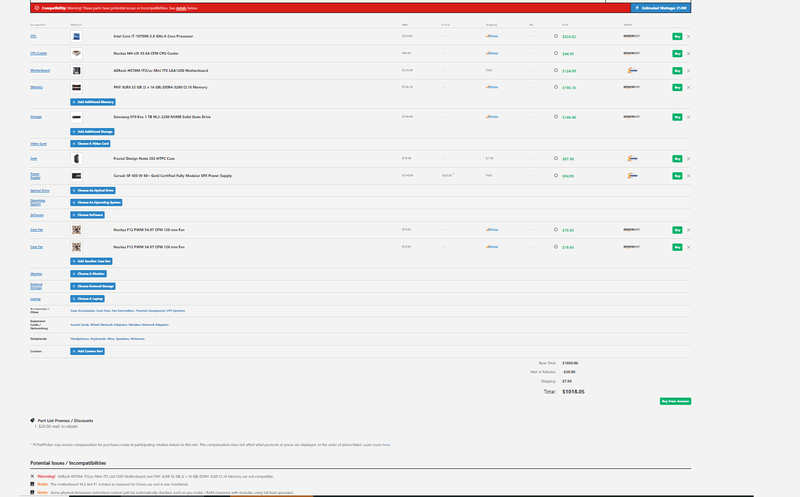Open the Samsung 970 Evo thumbnail

(76, 117)
